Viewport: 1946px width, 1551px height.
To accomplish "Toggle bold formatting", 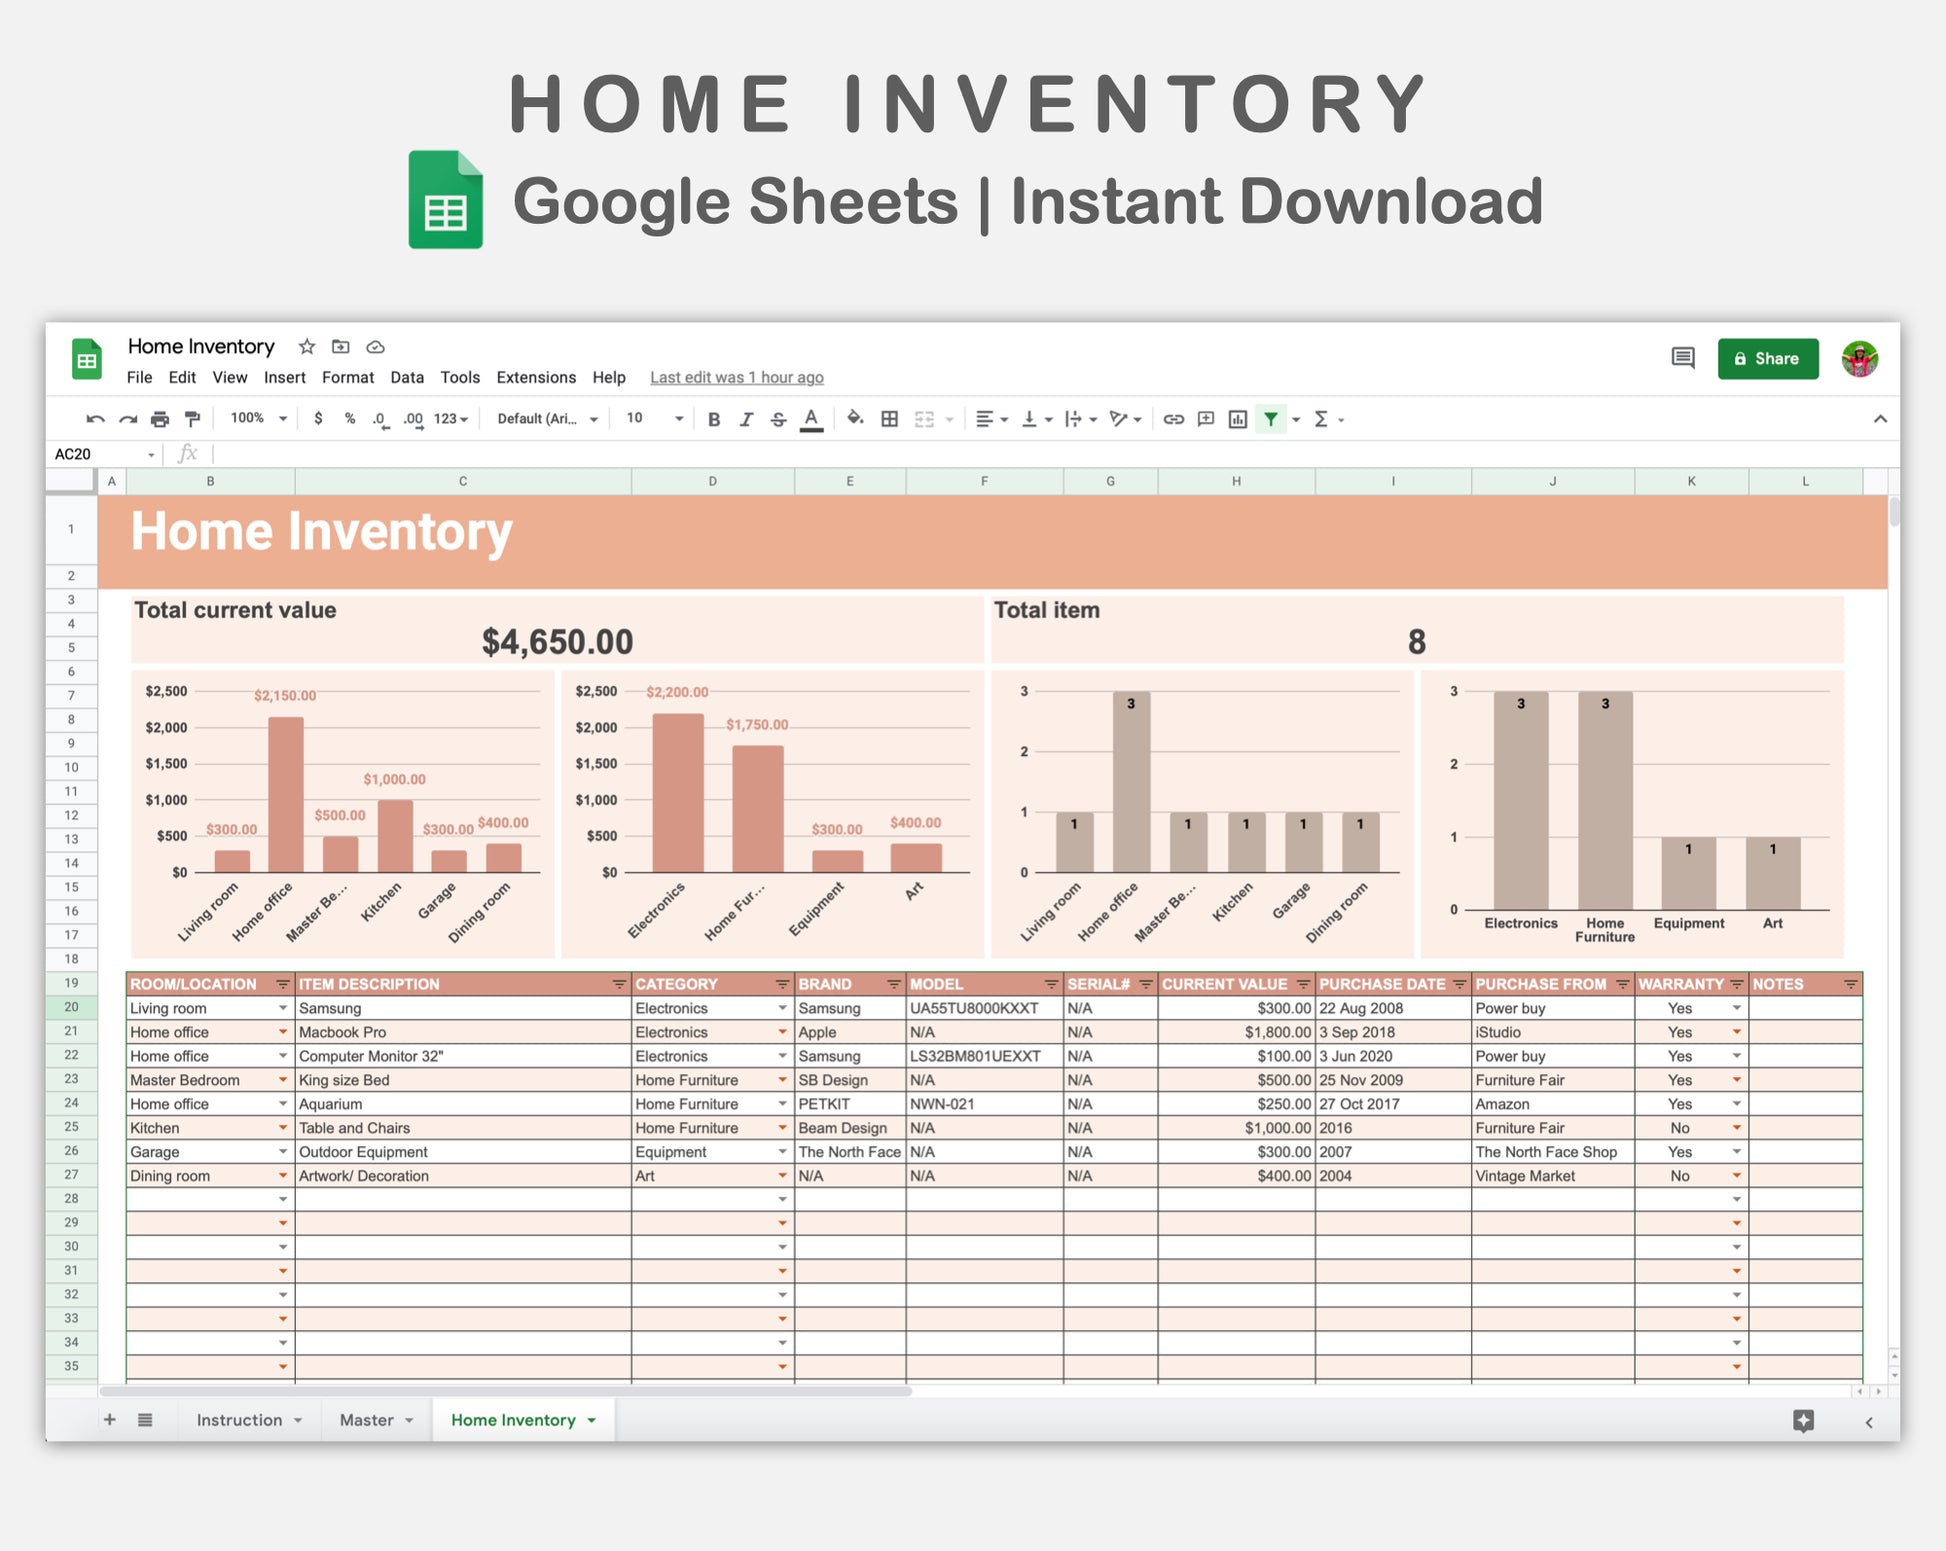I will coord(714,419).
